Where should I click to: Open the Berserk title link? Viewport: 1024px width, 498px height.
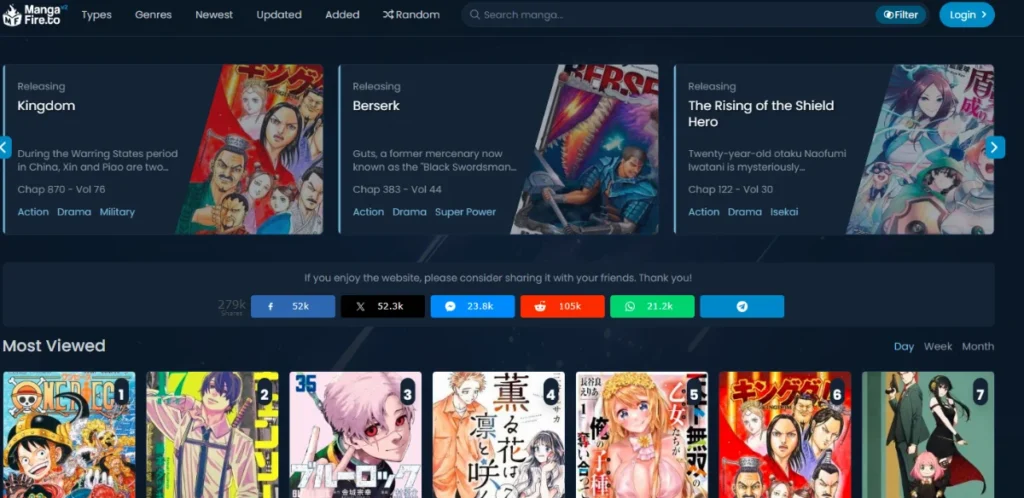375,105
